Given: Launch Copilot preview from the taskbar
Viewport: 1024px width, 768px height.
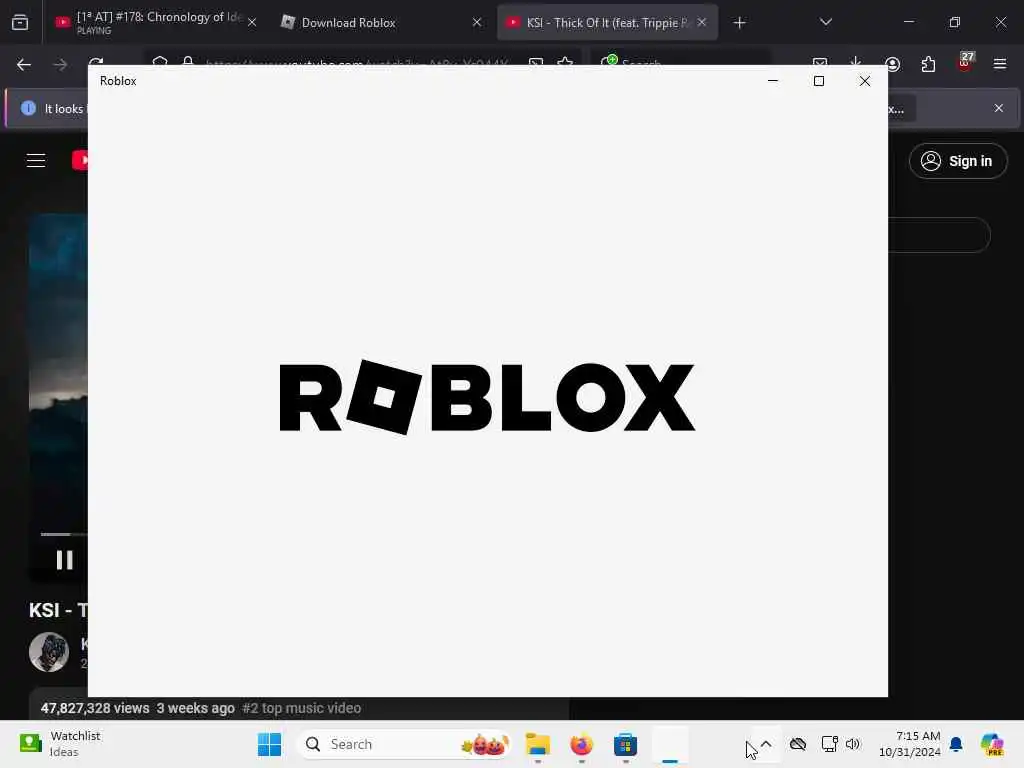Looking at the screenshot, I should (991, 744).
